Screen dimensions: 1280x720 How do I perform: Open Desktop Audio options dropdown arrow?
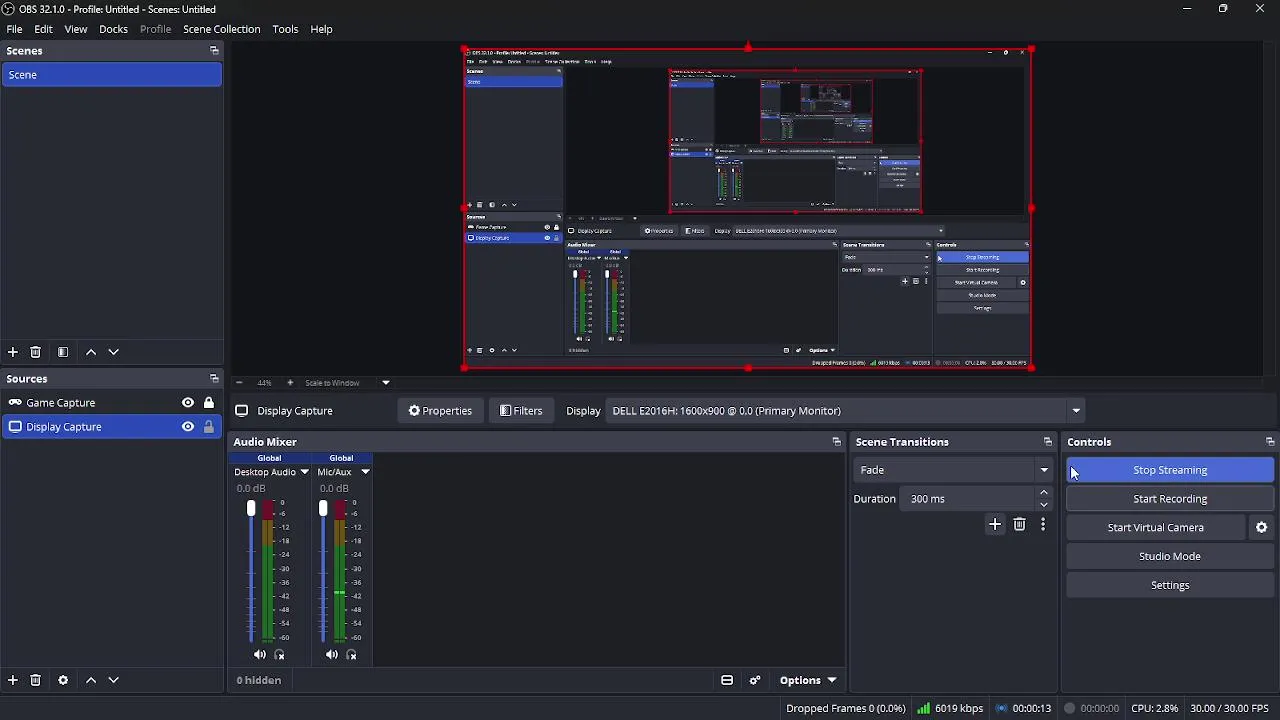point(305,472)
